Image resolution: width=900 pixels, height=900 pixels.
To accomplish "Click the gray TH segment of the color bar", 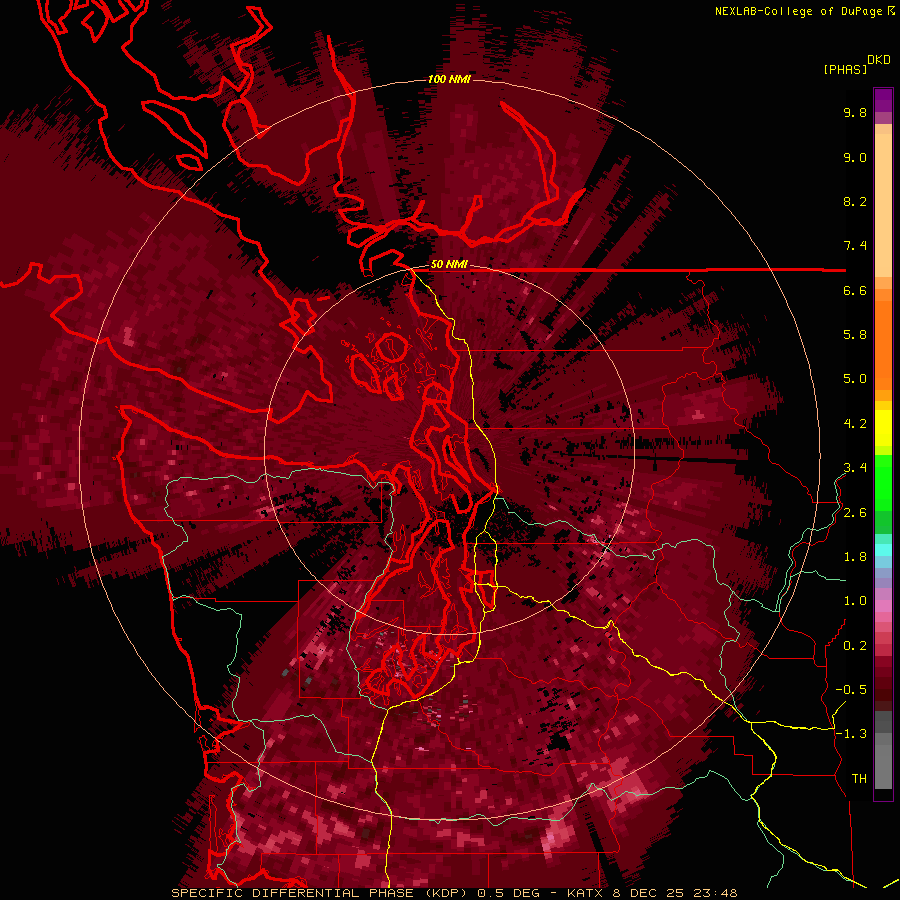I will coord(883,766).
